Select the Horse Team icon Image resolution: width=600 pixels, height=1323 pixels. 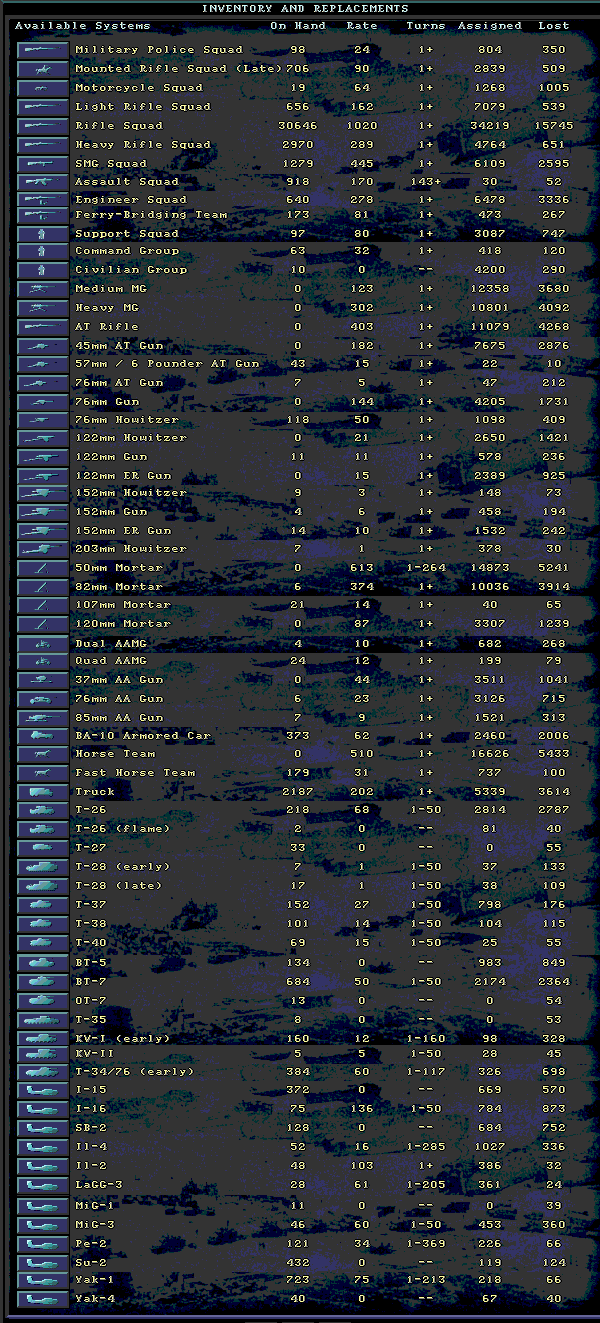point(43,754)
